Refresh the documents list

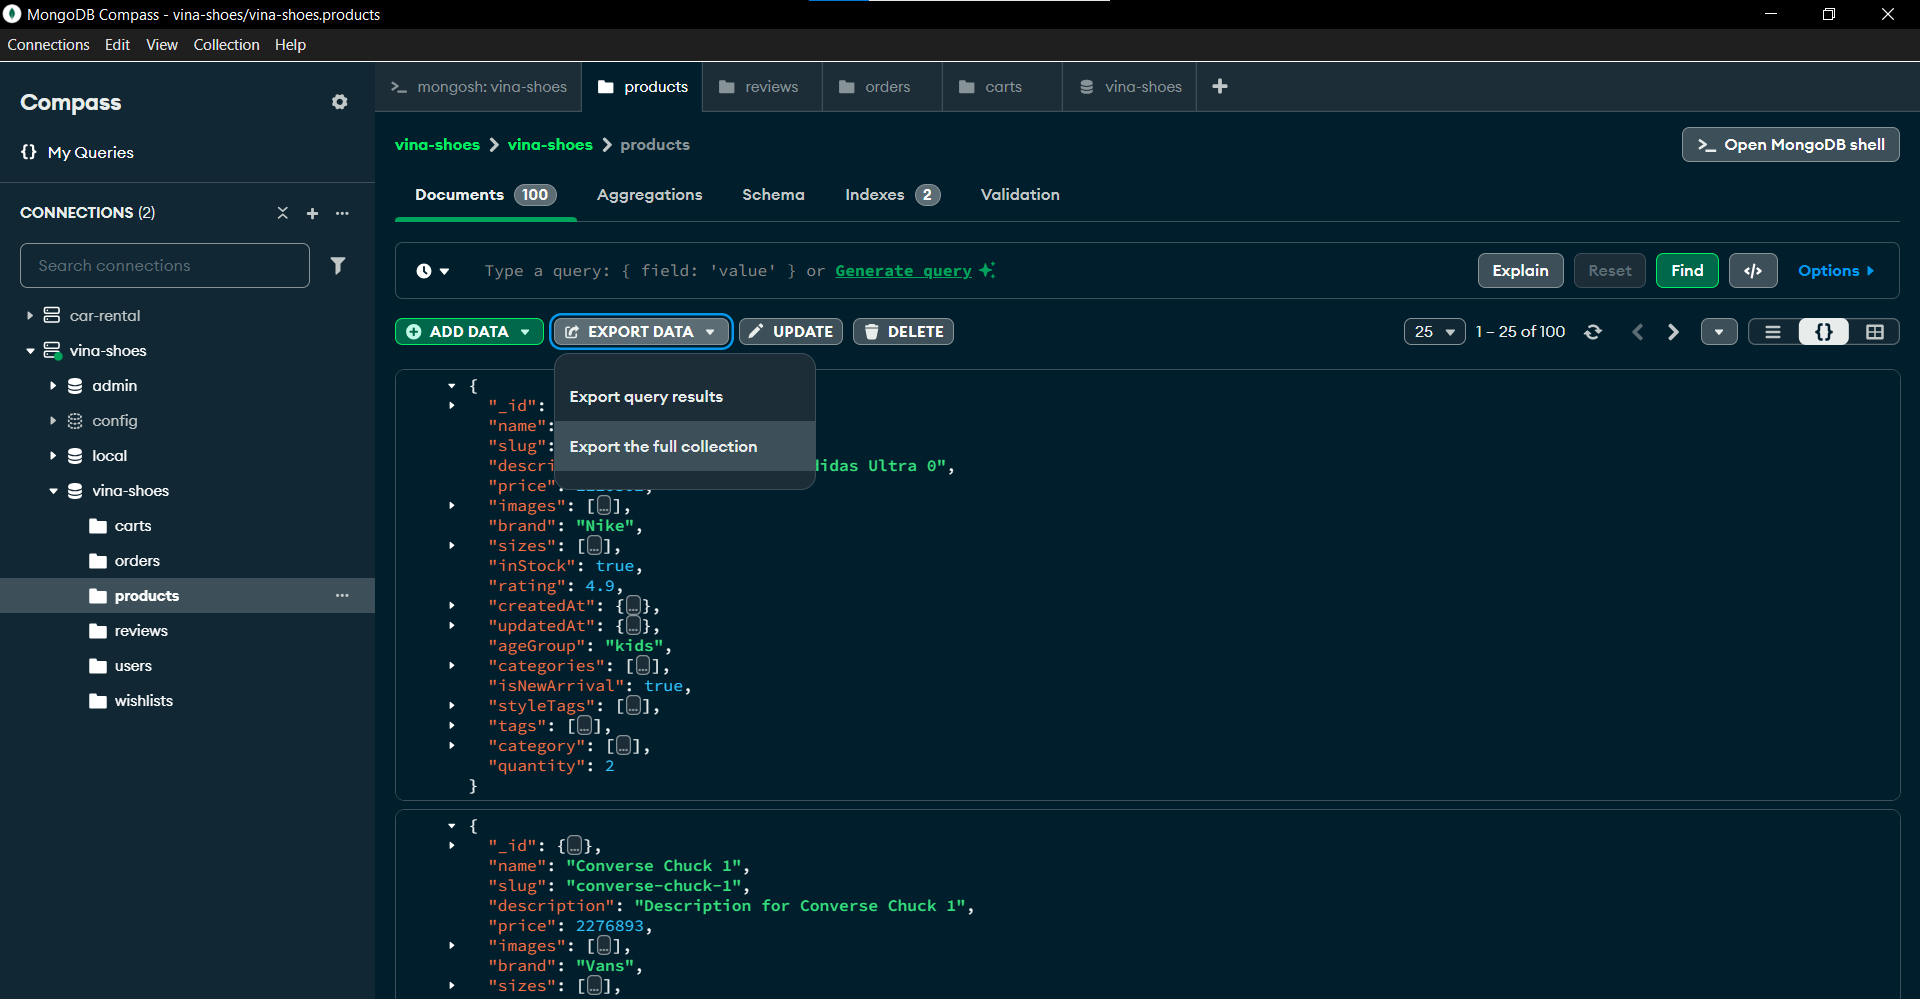coord(1593,332)
